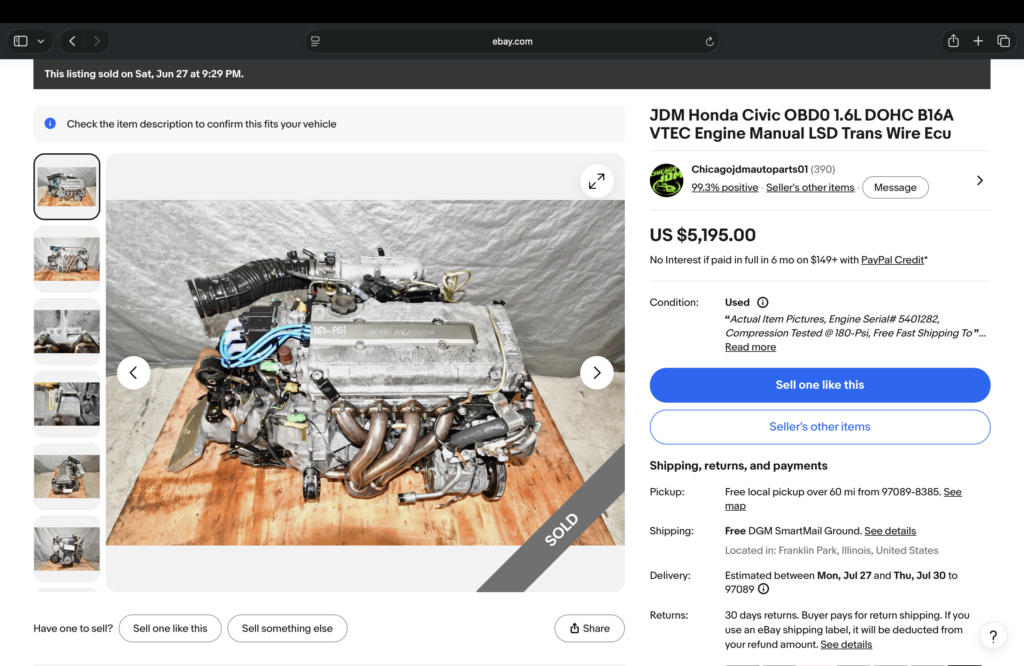The height and width of the screenshot is (666, 1024).
Task: Click the Sell something else button
Action: [287, 628]
